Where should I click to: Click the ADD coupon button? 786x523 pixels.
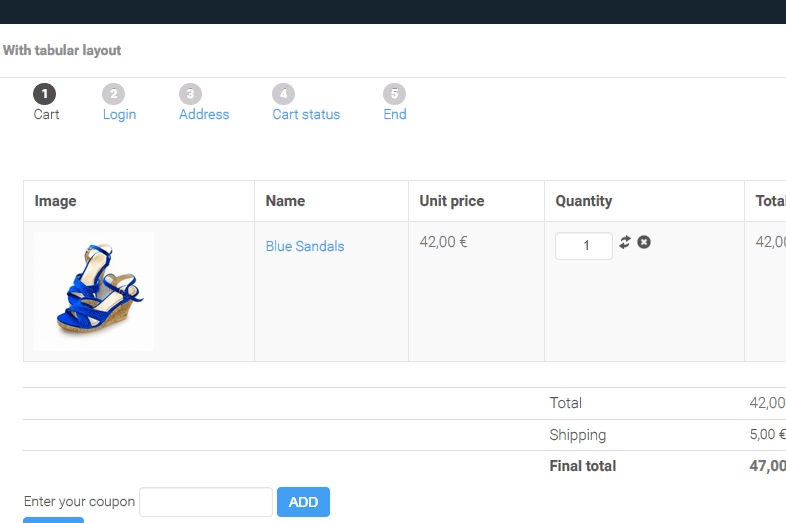point(303,502)
